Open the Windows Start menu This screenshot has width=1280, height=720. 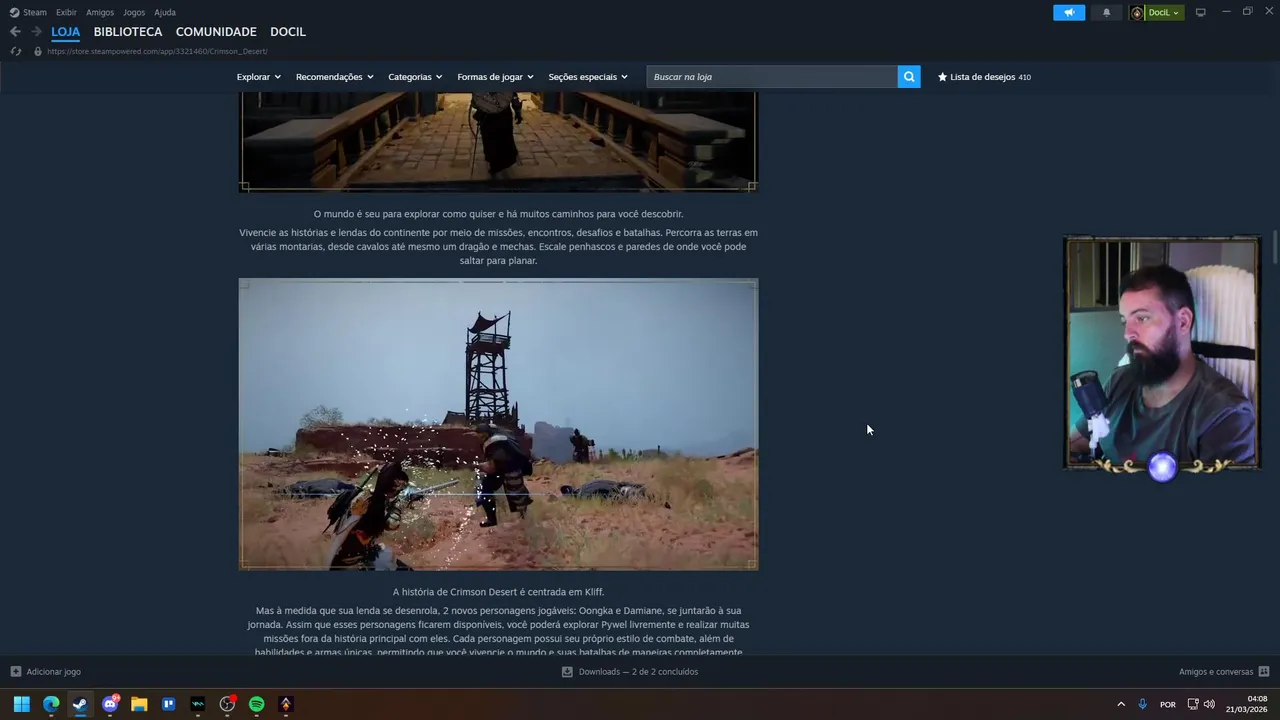click(x=21, y=704)
